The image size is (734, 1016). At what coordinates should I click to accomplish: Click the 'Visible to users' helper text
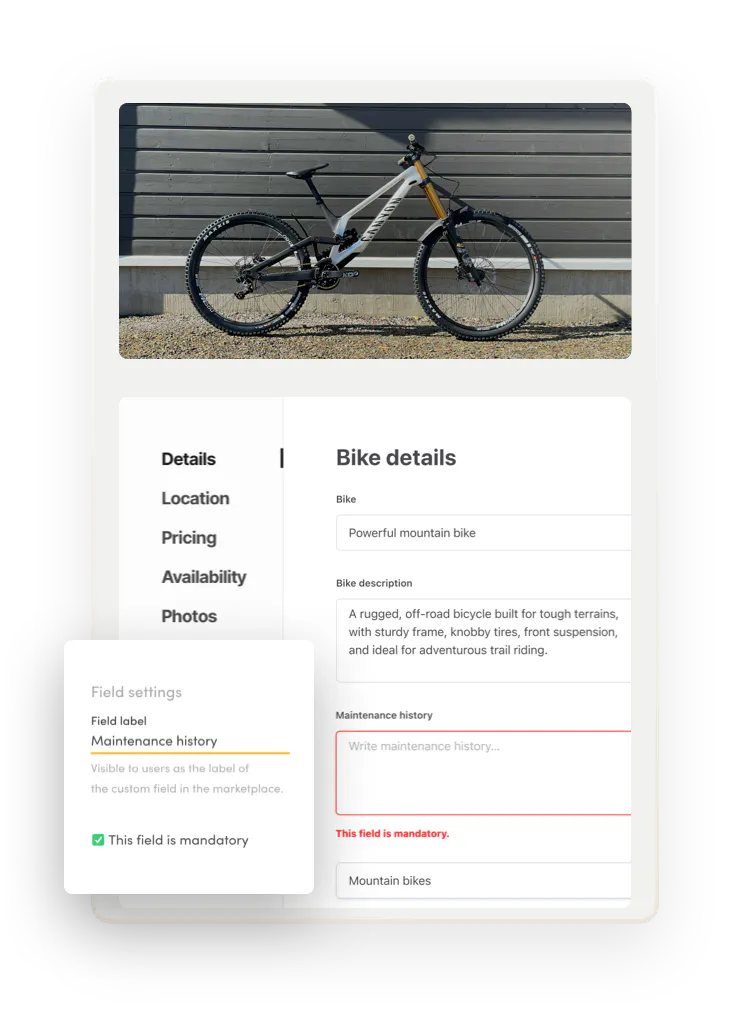point(170,769)
